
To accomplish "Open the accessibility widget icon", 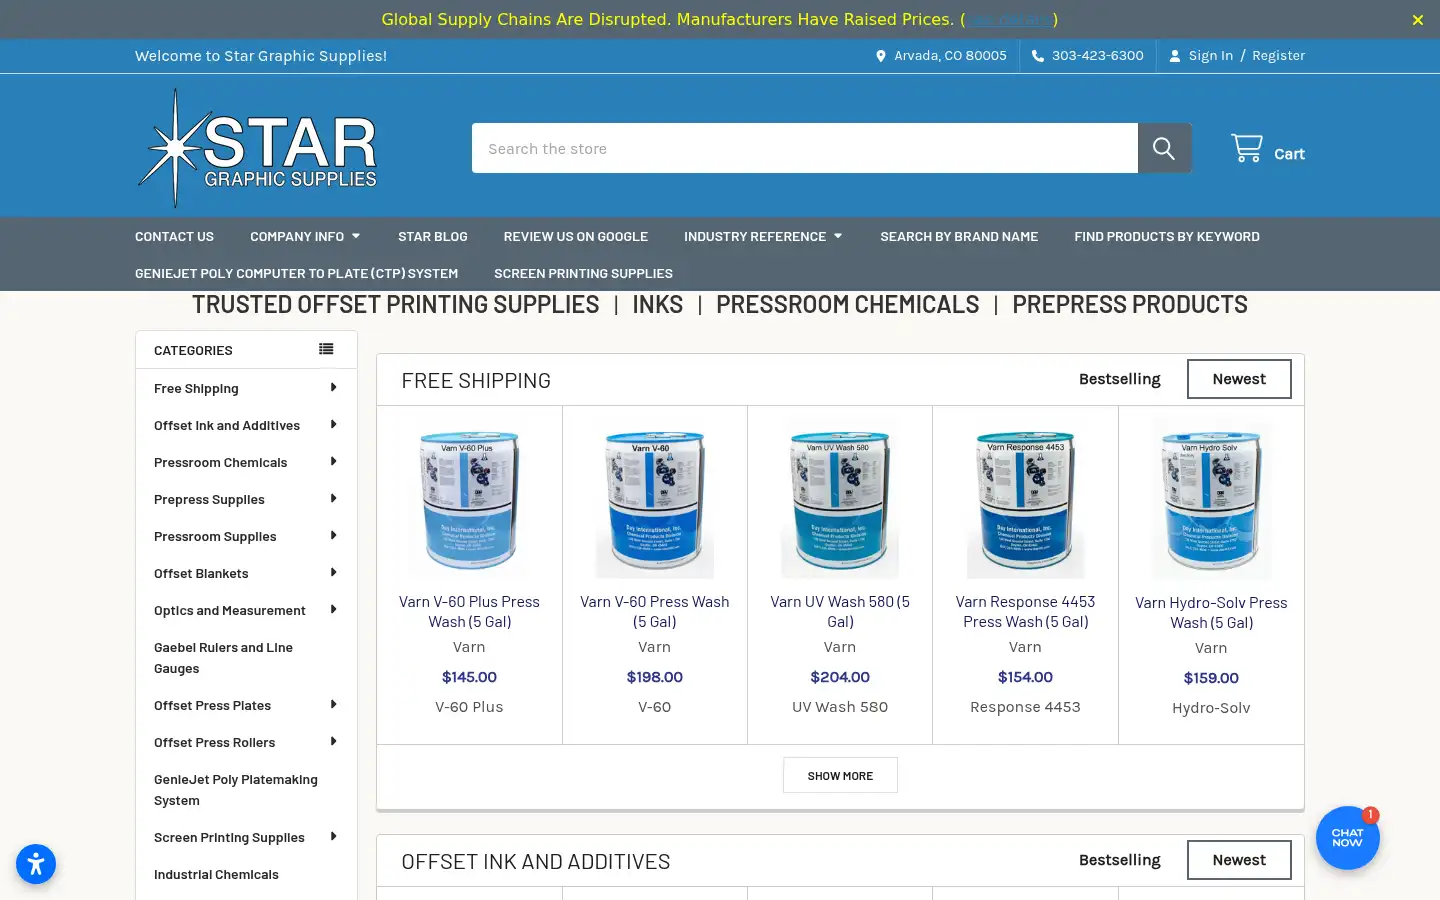I will coord(36,864).
